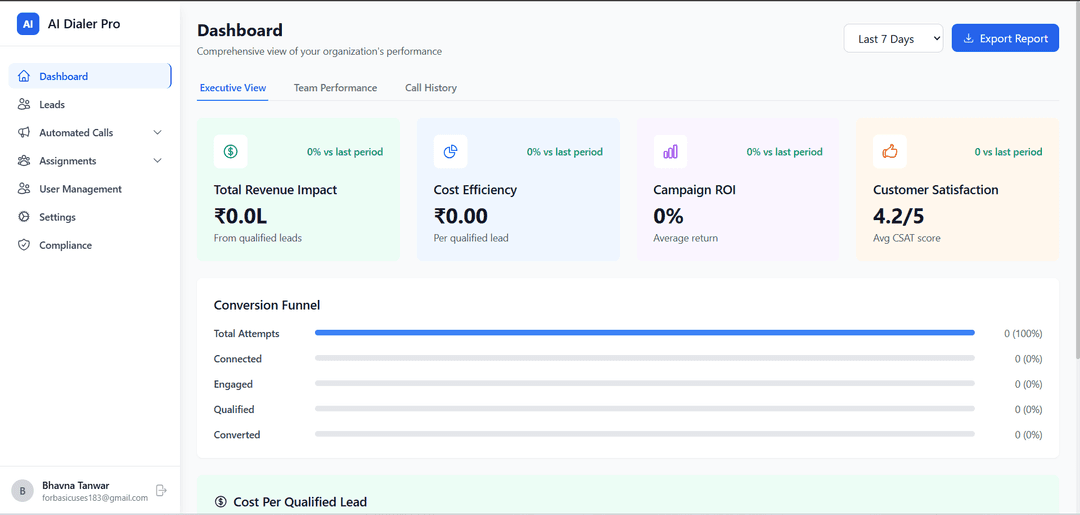1080x515 pixels.
Task: Go to Dashboard in the sidebar
Action: 64,76
